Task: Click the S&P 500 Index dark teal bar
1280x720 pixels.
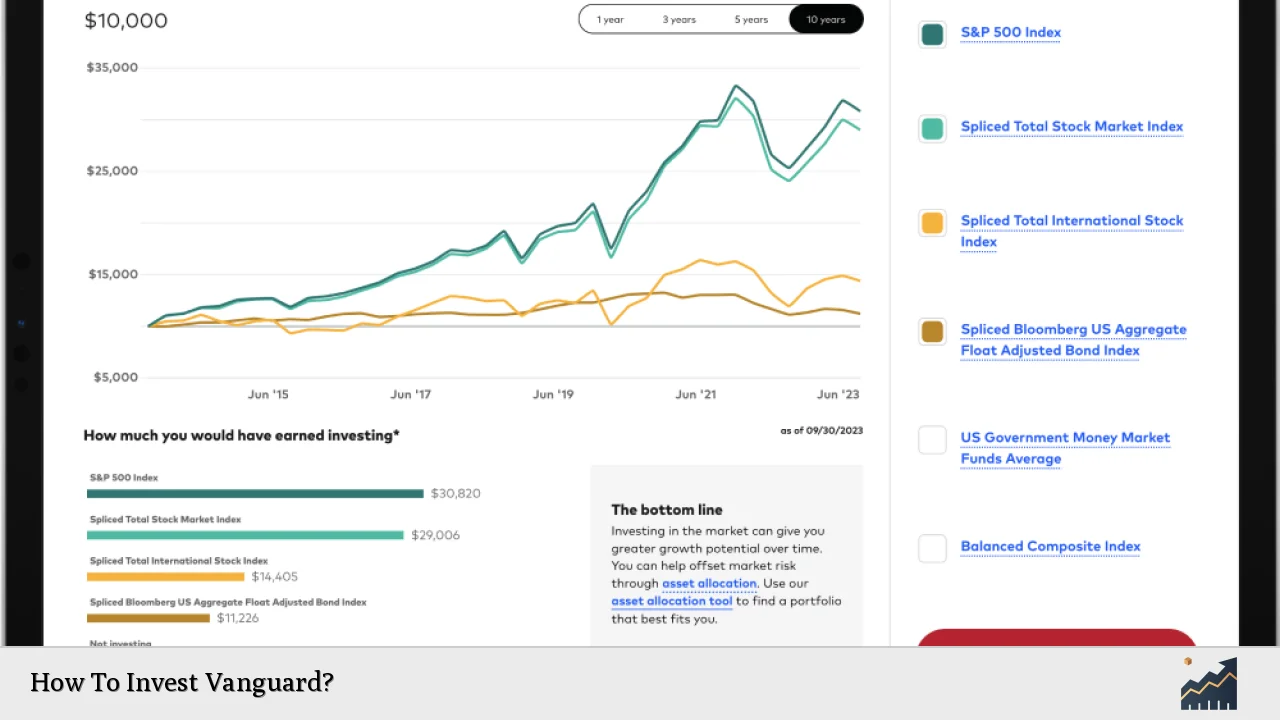Action: [255, 493]
